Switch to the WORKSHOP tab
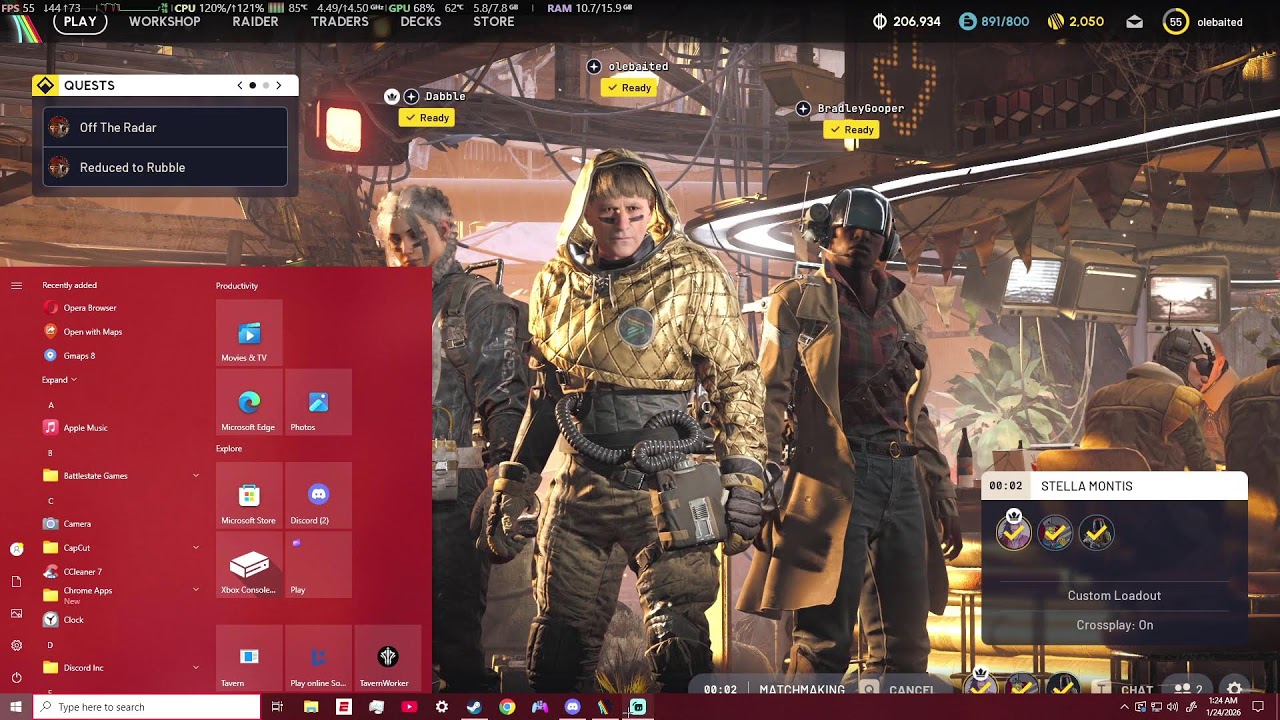 coord(165,22)
